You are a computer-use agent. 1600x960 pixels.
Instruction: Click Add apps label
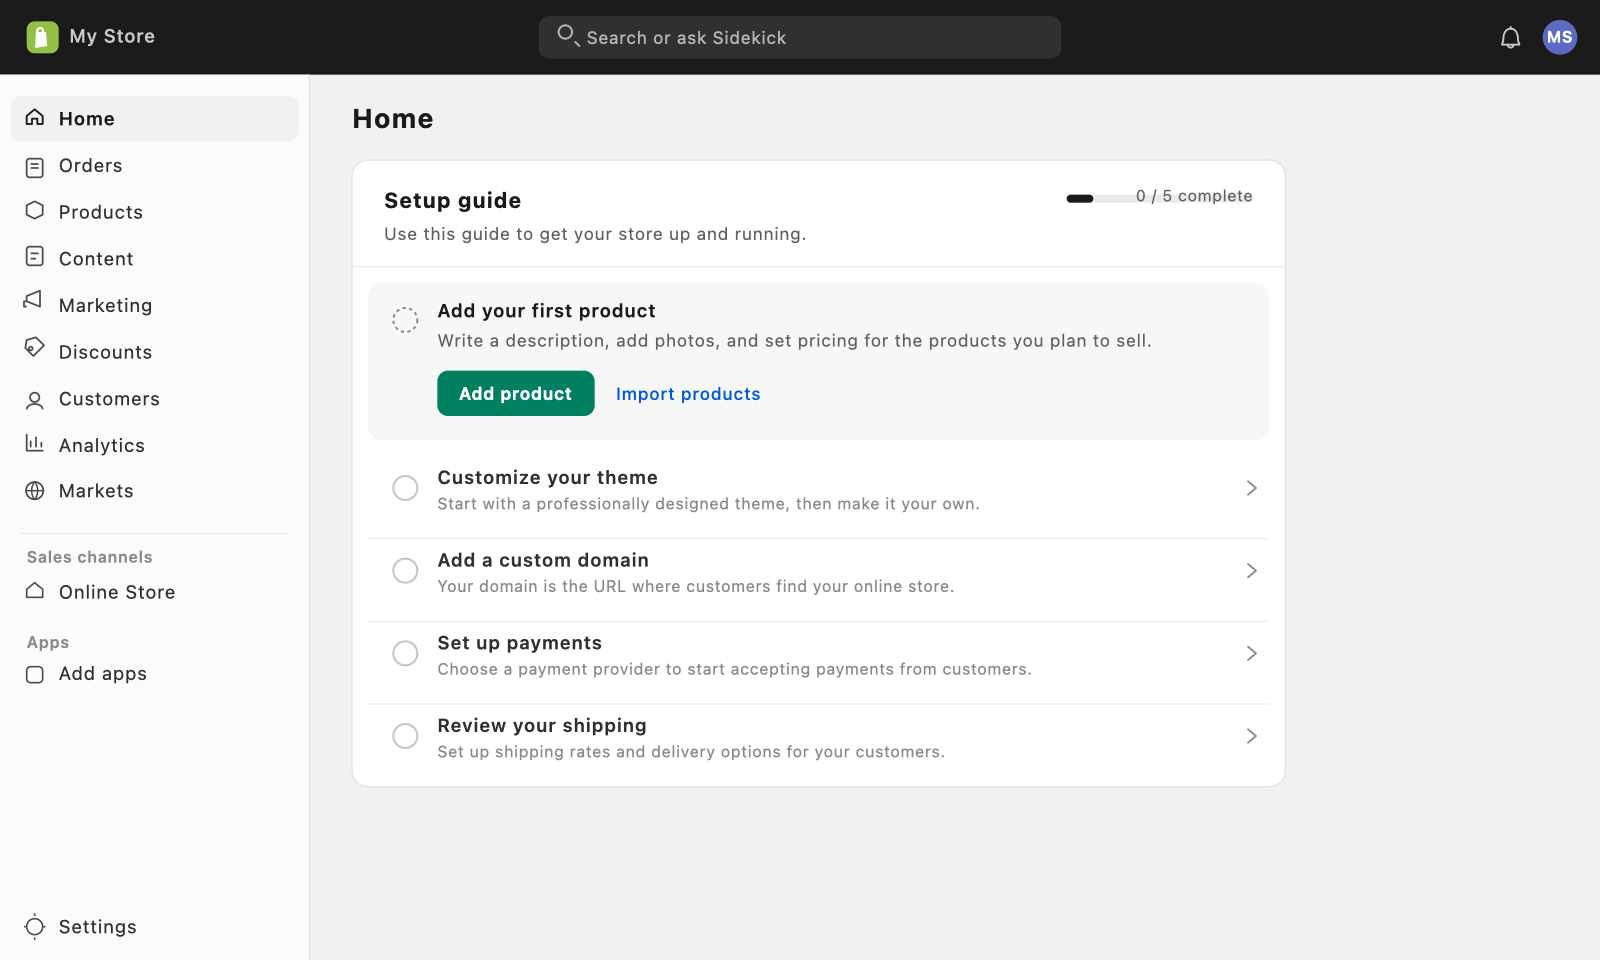pyautogui.click(x=103, y=674)
